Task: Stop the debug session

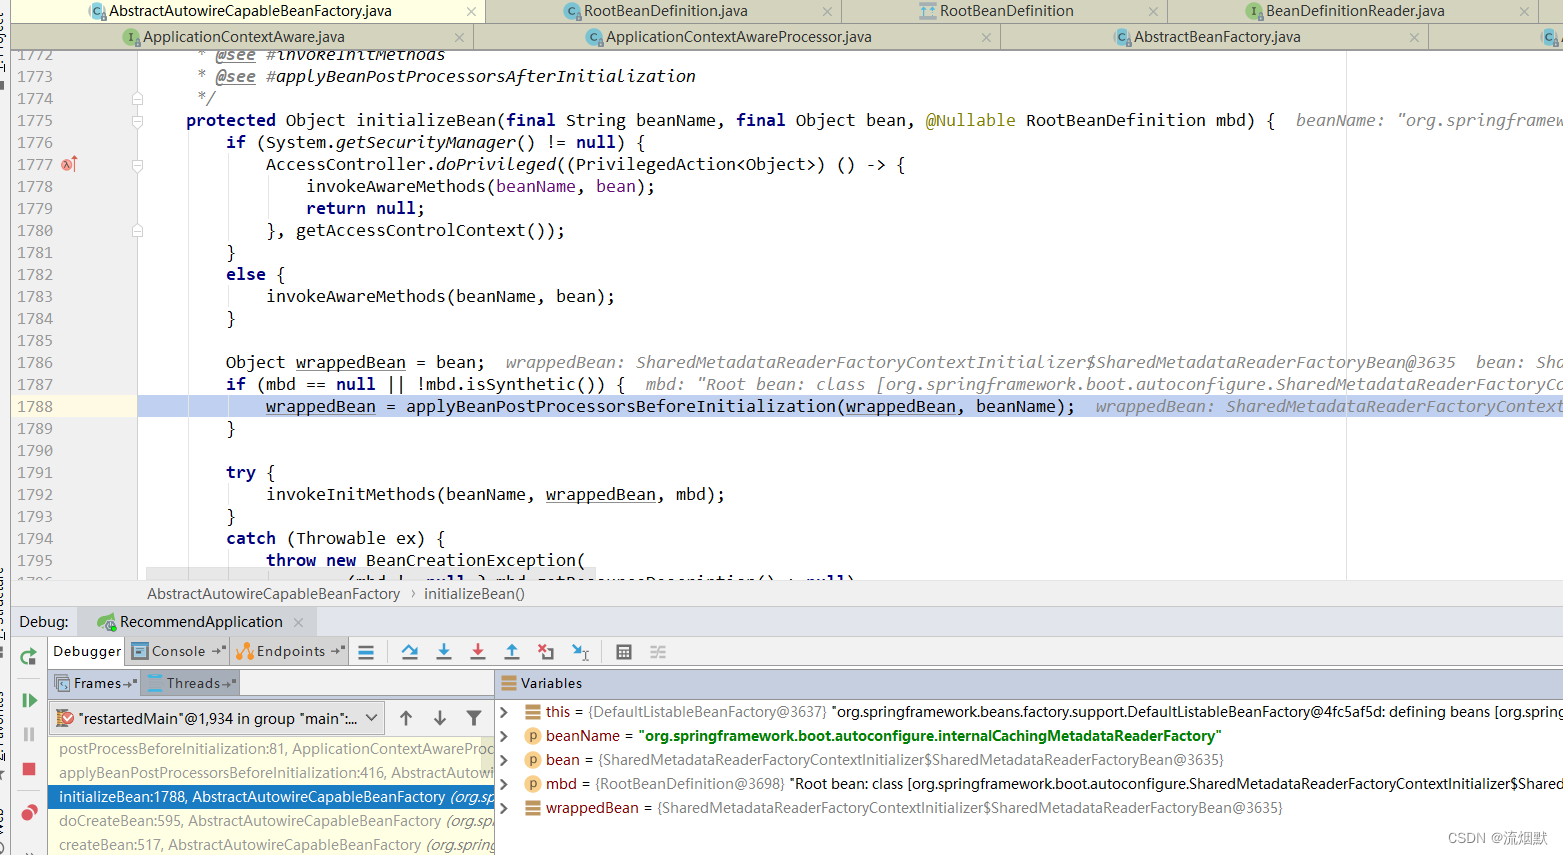Action: coord(29,769)
